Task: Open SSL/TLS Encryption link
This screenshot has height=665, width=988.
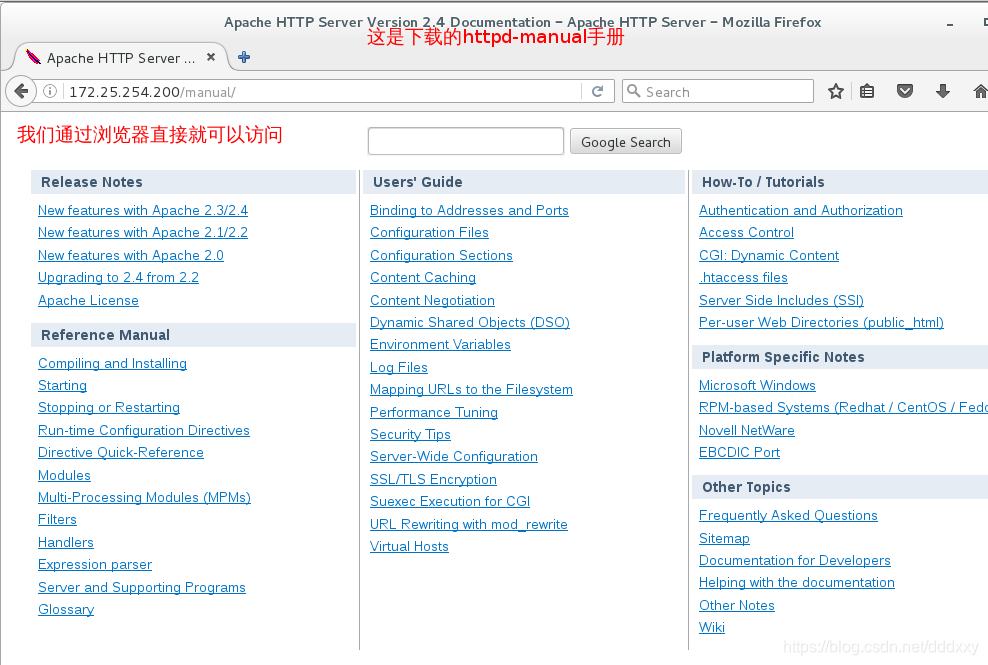Action: pos(434,479)
